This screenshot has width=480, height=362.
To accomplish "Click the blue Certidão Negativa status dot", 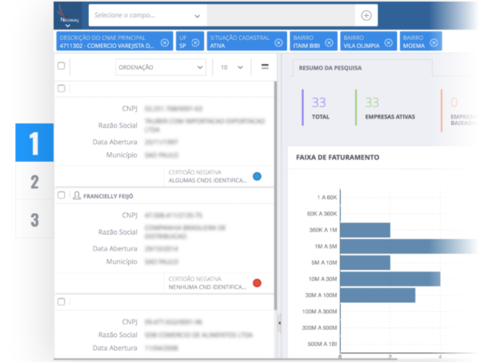I will tap(257, 176).
